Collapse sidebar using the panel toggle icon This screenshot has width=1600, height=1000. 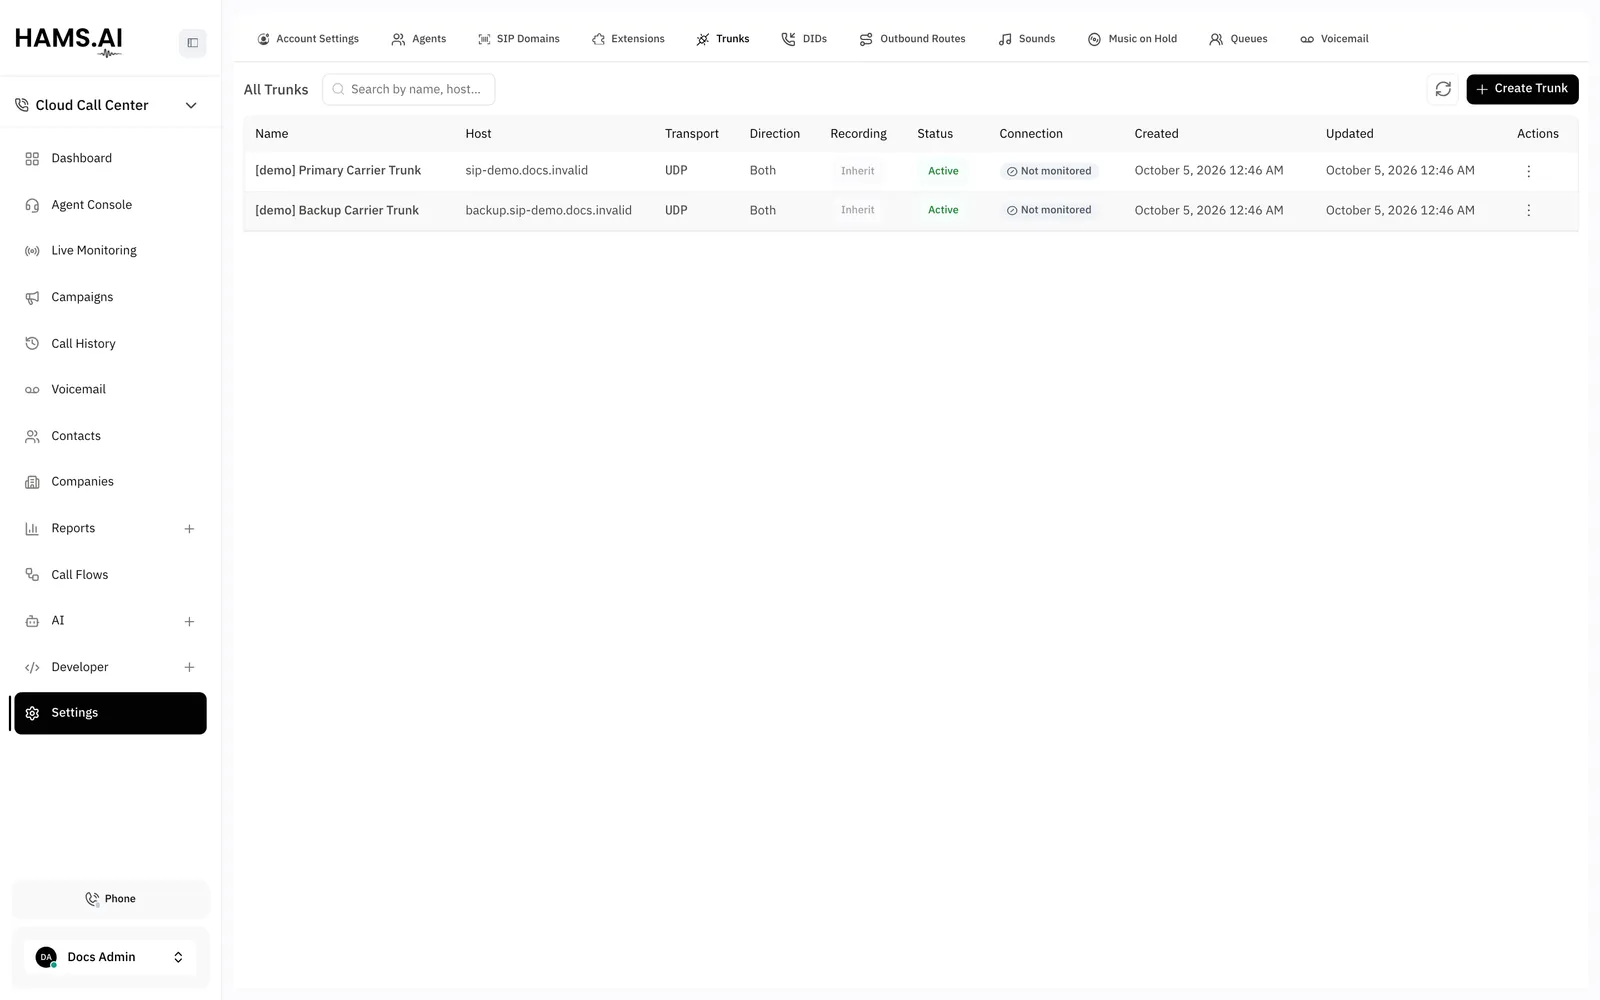(x=192, y=43)
